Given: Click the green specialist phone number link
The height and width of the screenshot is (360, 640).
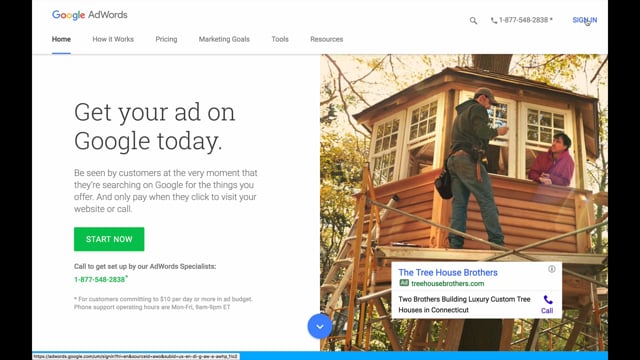Looking at the screenshot, I should [x=100, y=280].
